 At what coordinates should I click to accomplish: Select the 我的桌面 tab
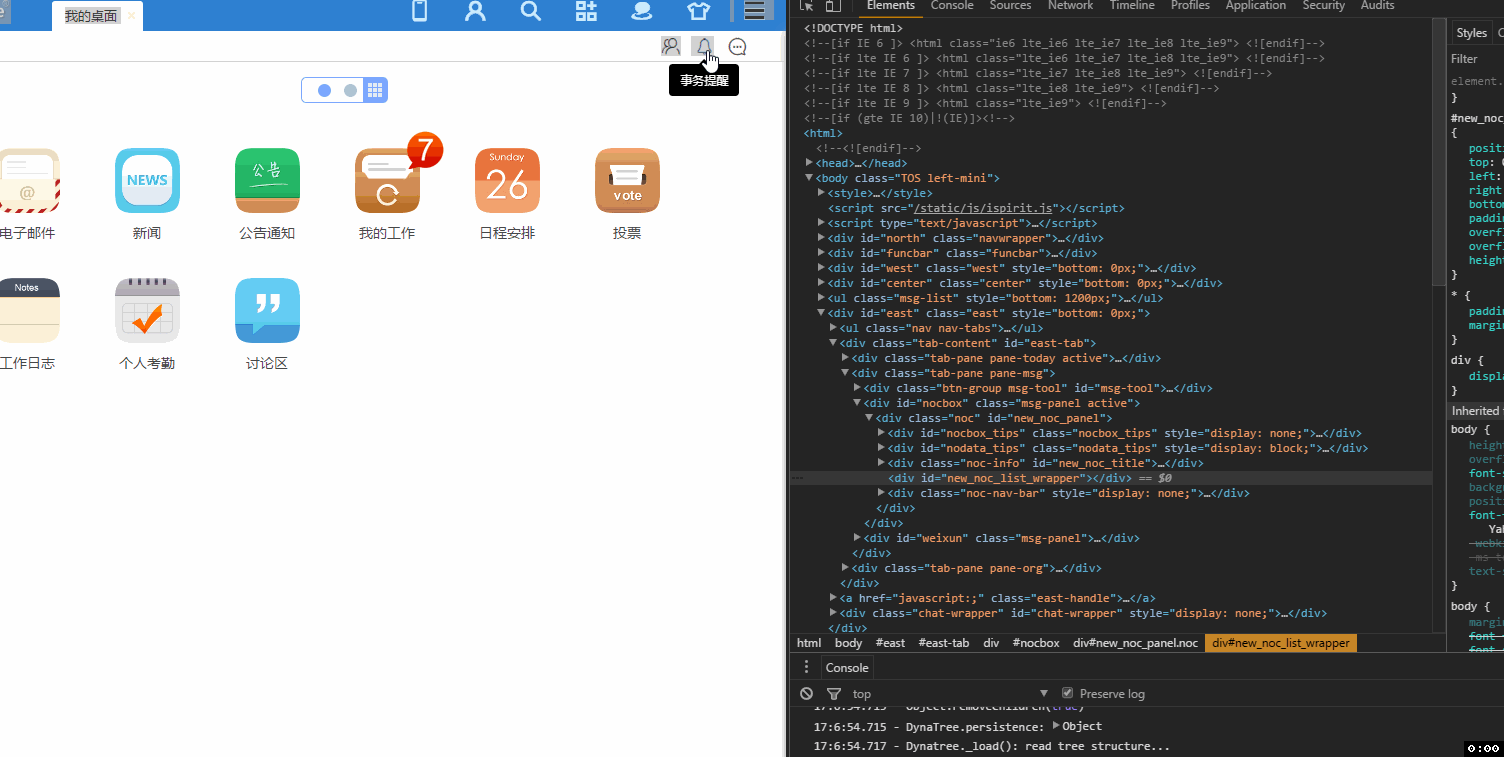(91, 16)
